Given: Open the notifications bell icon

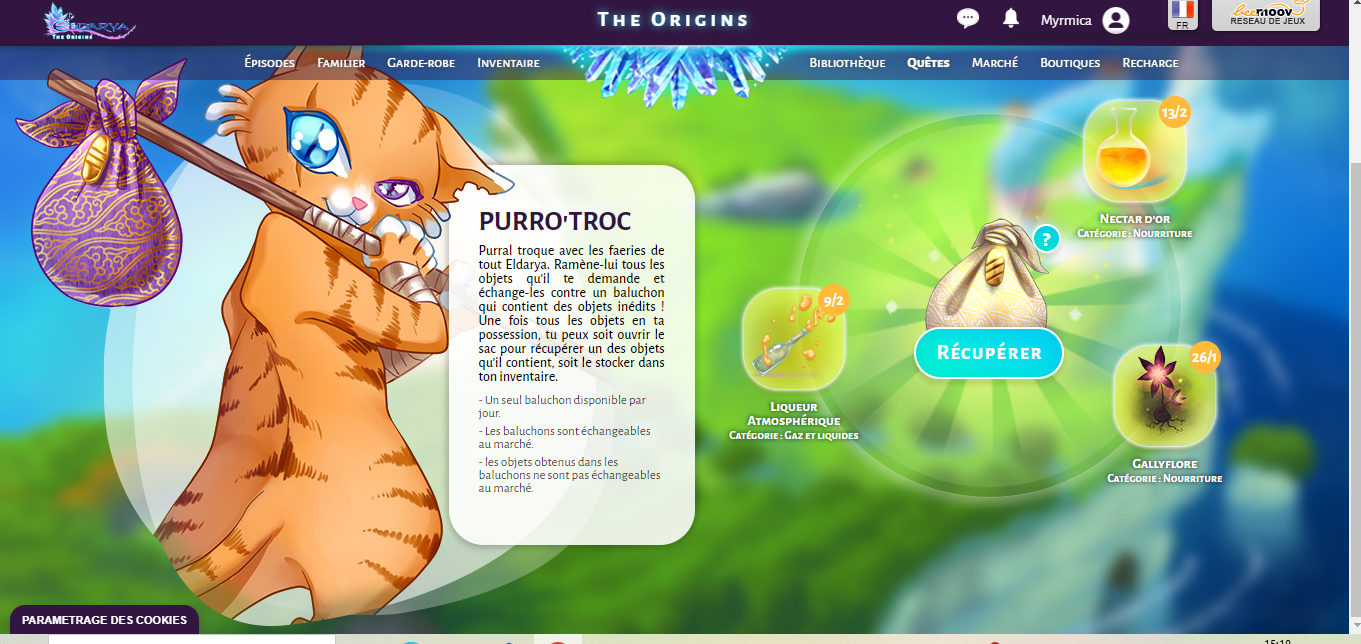Looking at the screenshot, I should pos(1011,18).
